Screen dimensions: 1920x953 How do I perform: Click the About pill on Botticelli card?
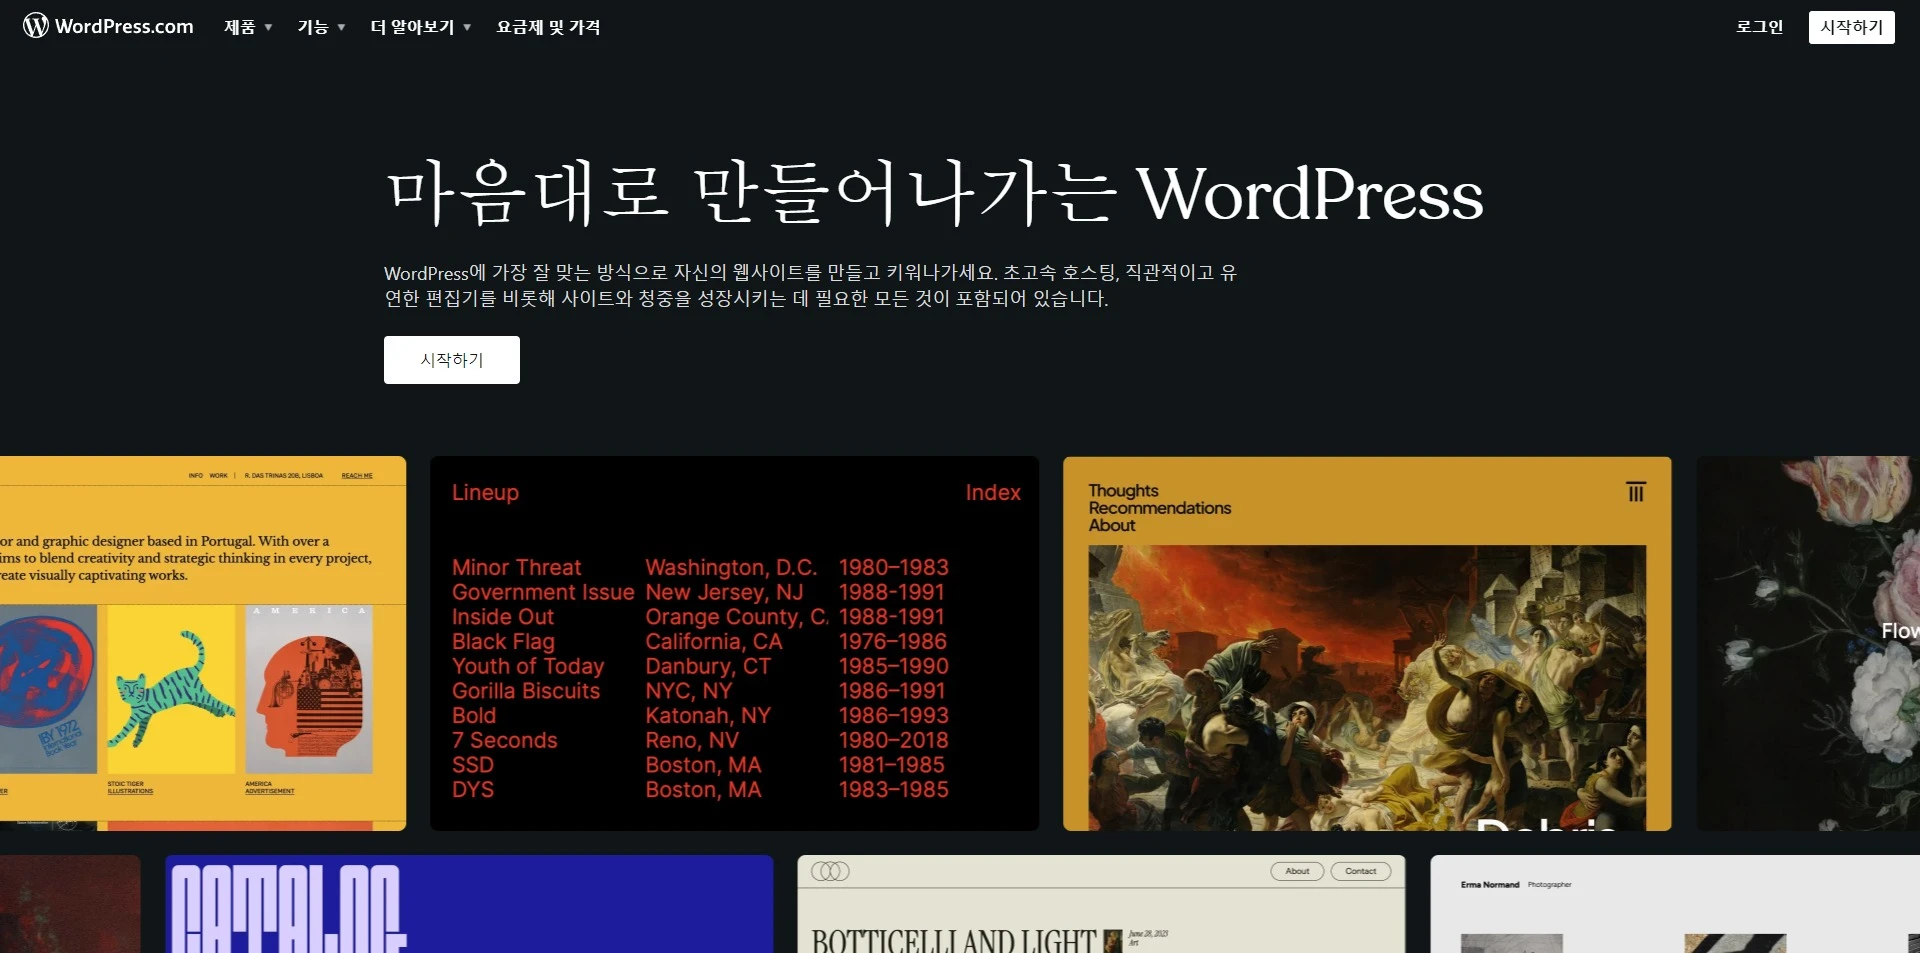point(1297,871)
